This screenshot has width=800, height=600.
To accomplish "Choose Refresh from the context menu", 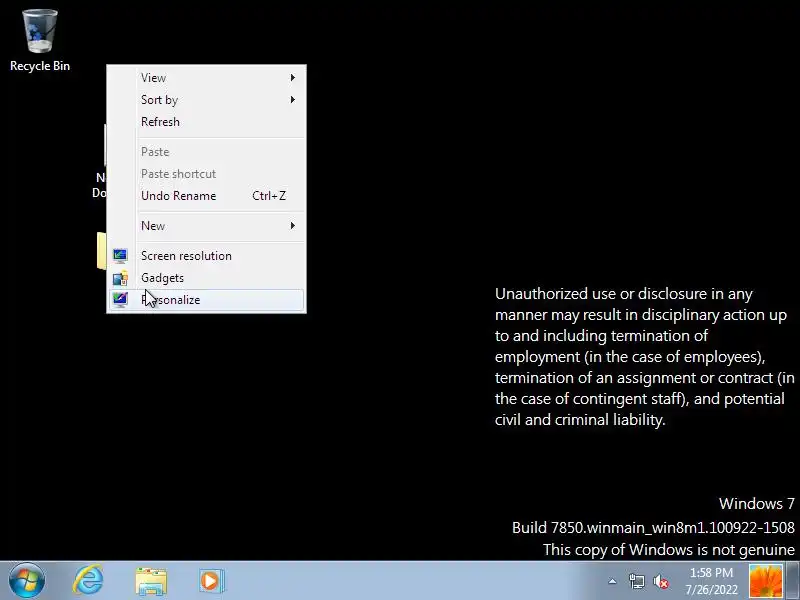I will point(206,121).
